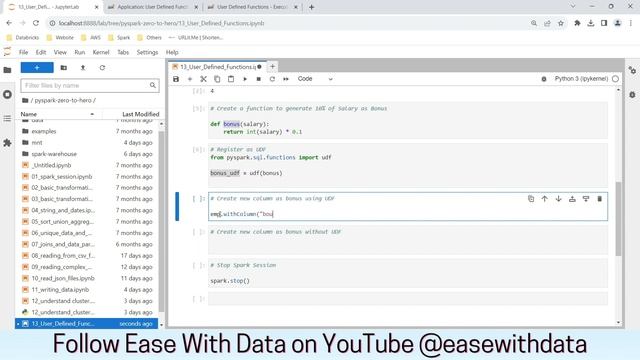640x360 pixels.
Task: Open the property inspector on the right sidebar
Action: (x=632, y=70)
